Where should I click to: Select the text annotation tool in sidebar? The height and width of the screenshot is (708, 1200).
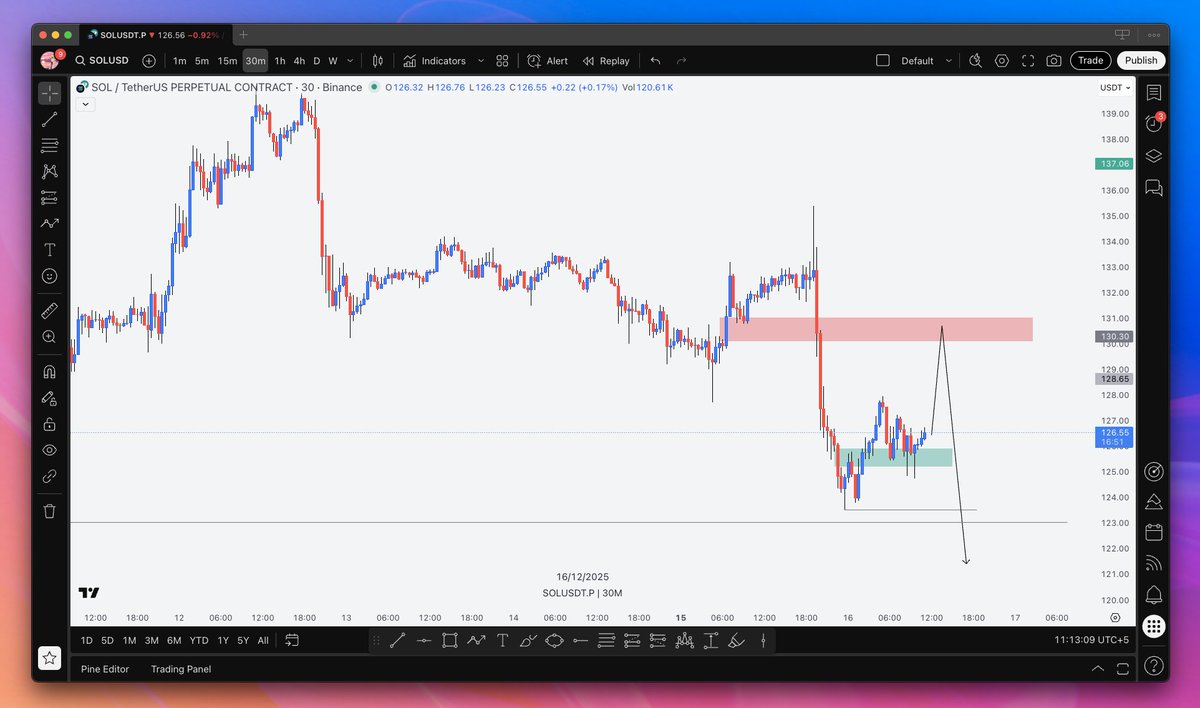pyautogui.click(x=50, y=250)
